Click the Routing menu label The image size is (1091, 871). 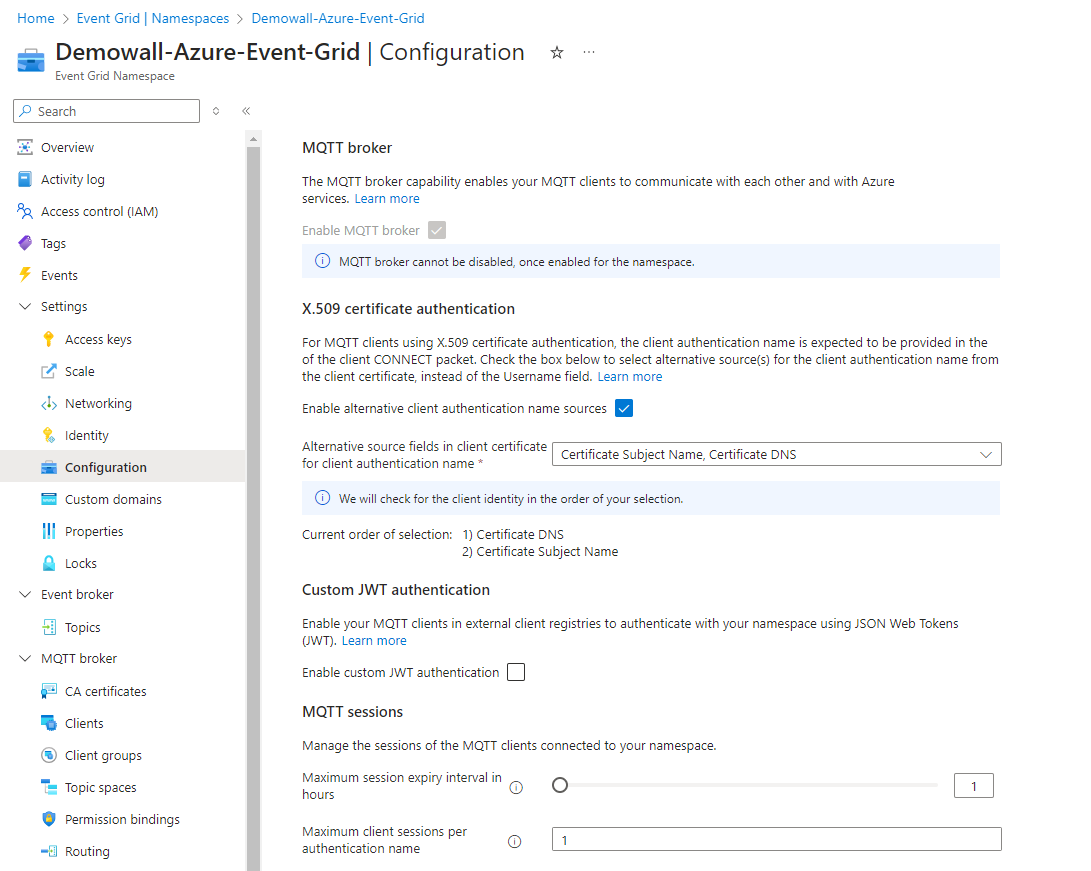(87, 852)
